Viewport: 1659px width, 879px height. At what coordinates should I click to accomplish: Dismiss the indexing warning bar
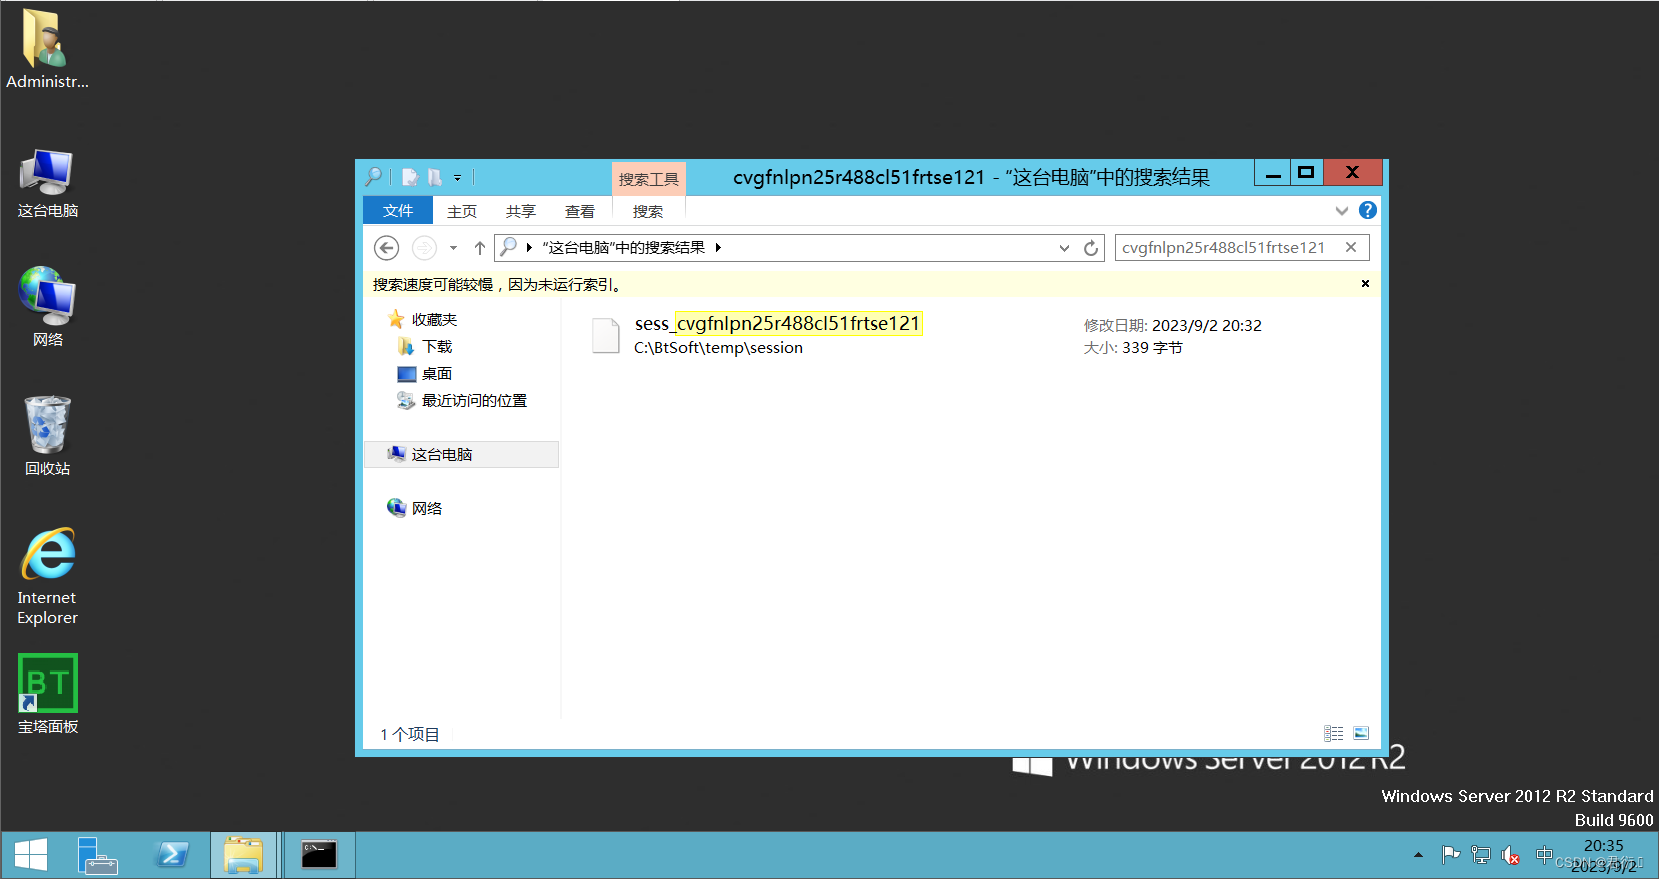1365,284
